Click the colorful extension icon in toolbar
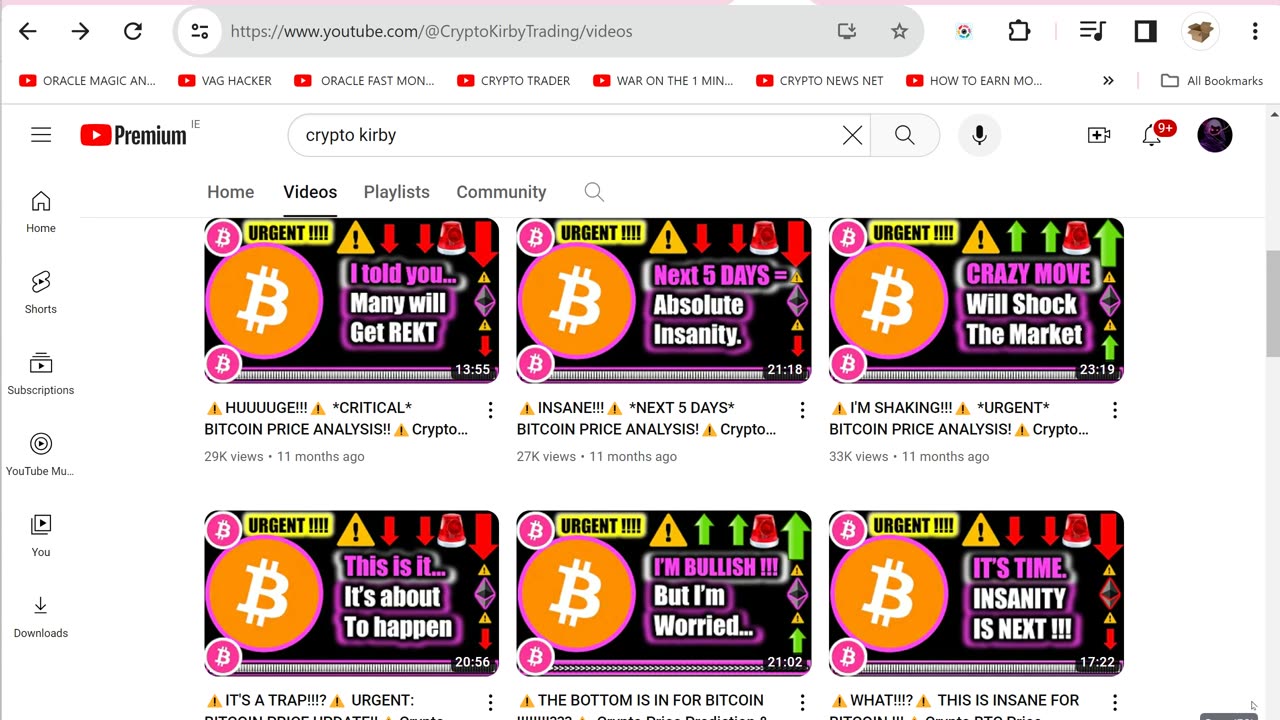1280x720 pixels. [964, 31]
